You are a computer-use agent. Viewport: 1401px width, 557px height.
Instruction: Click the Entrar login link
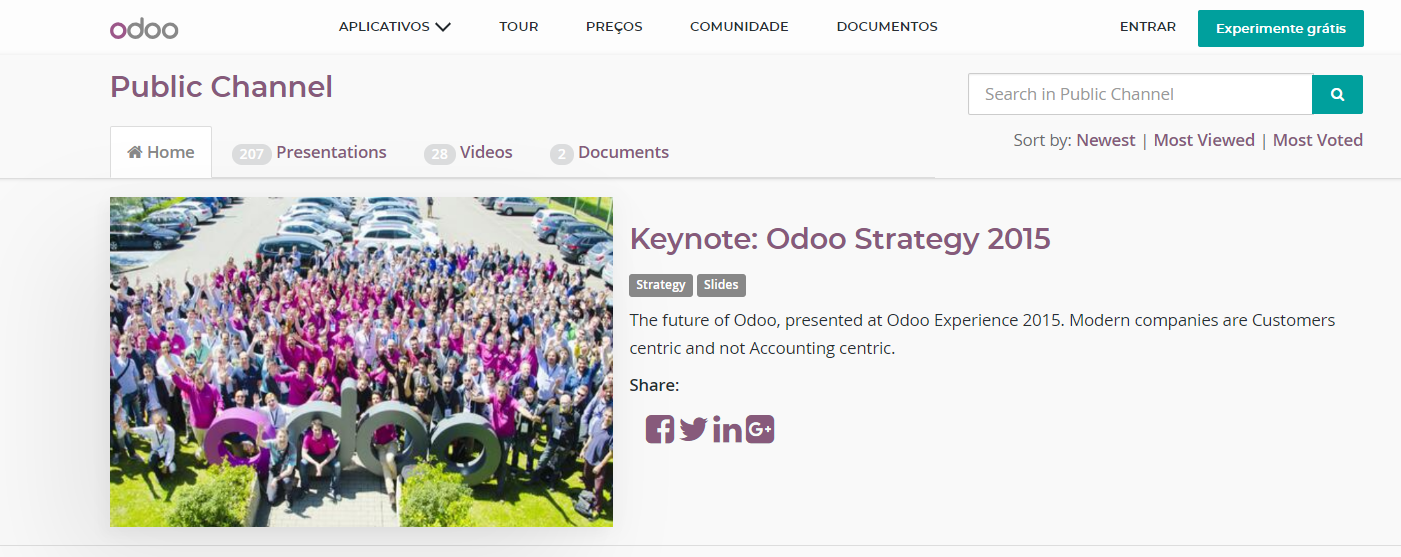[1148, 27]
